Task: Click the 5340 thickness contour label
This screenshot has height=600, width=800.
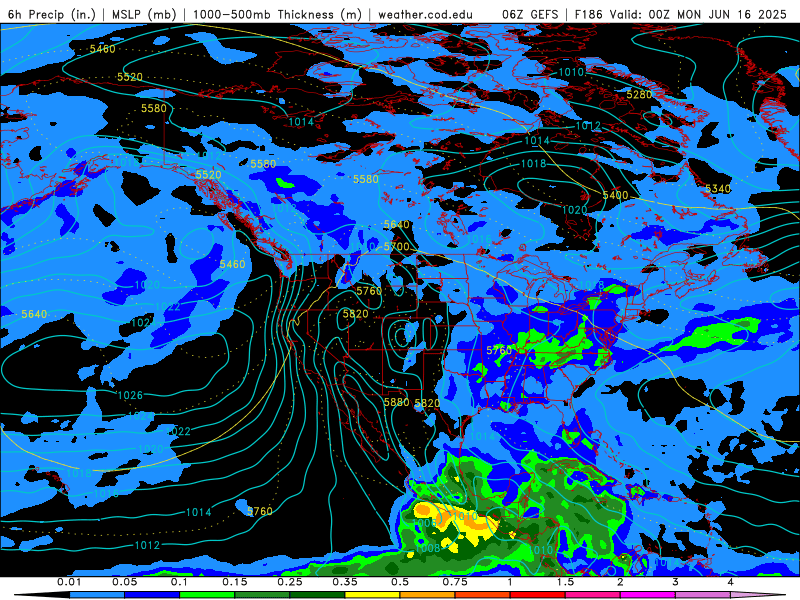Action: tap(718, 189)
